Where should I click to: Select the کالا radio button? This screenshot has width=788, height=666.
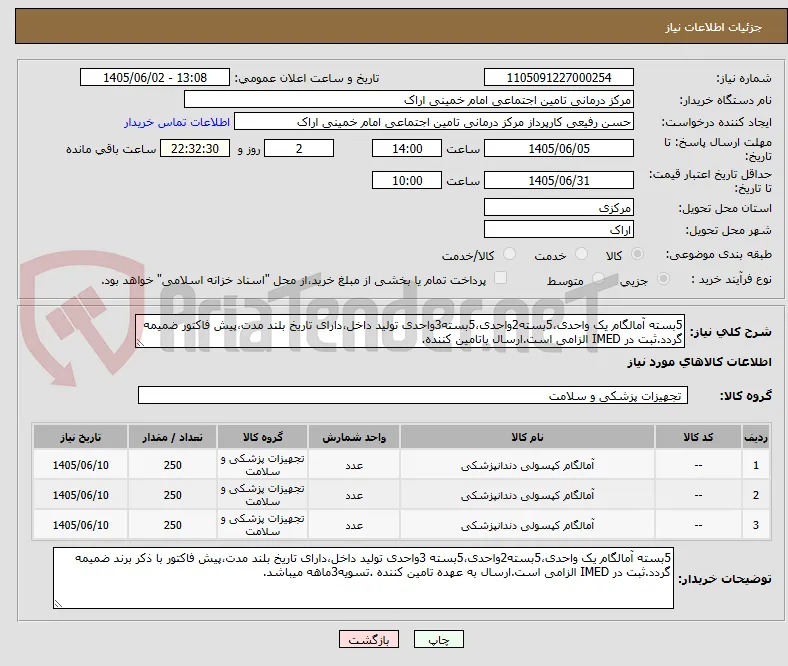click(637, 254)
